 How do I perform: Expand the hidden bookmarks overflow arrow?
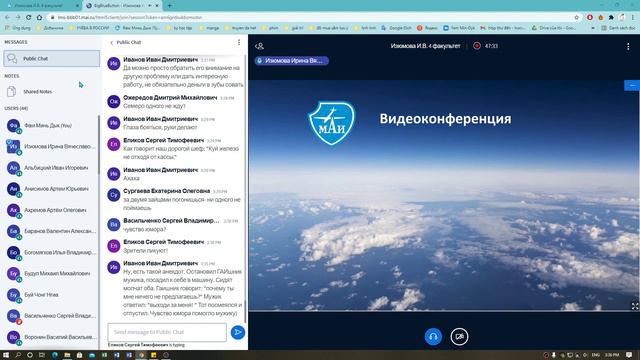593,28
